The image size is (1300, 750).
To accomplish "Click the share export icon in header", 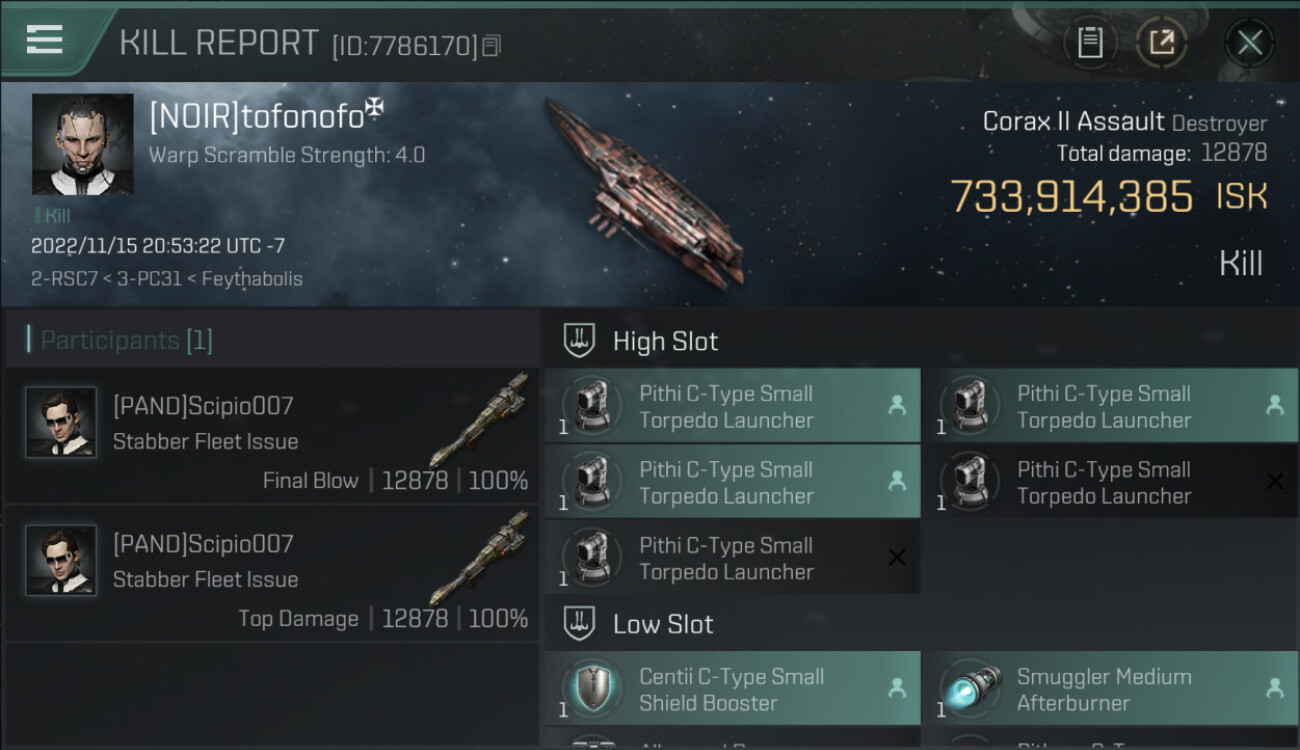I will 1161,43.
